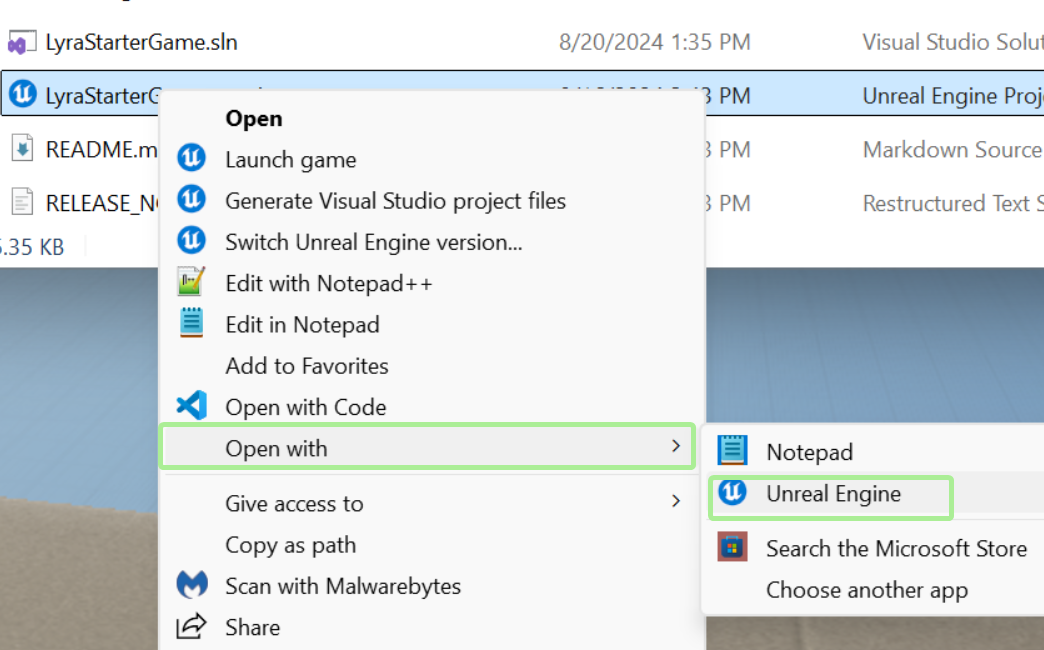This screenshot has width=1044, height=650.
Task: Click the Markdown Source type cell
Action: pyautogui.click(x=953, y=150)
